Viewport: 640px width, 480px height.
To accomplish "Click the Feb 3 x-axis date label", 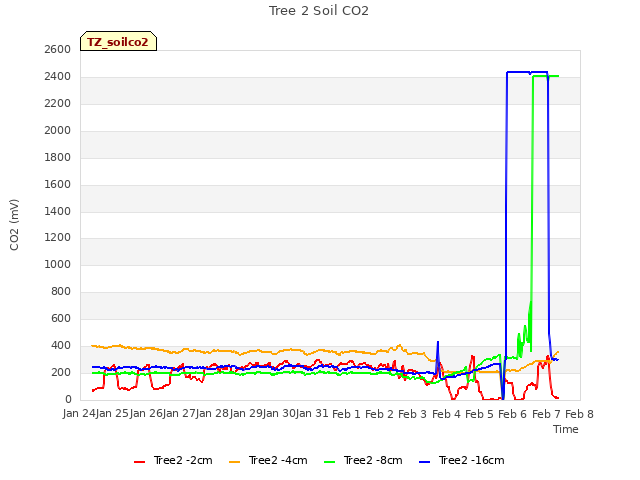I will [x=413, y=414].
